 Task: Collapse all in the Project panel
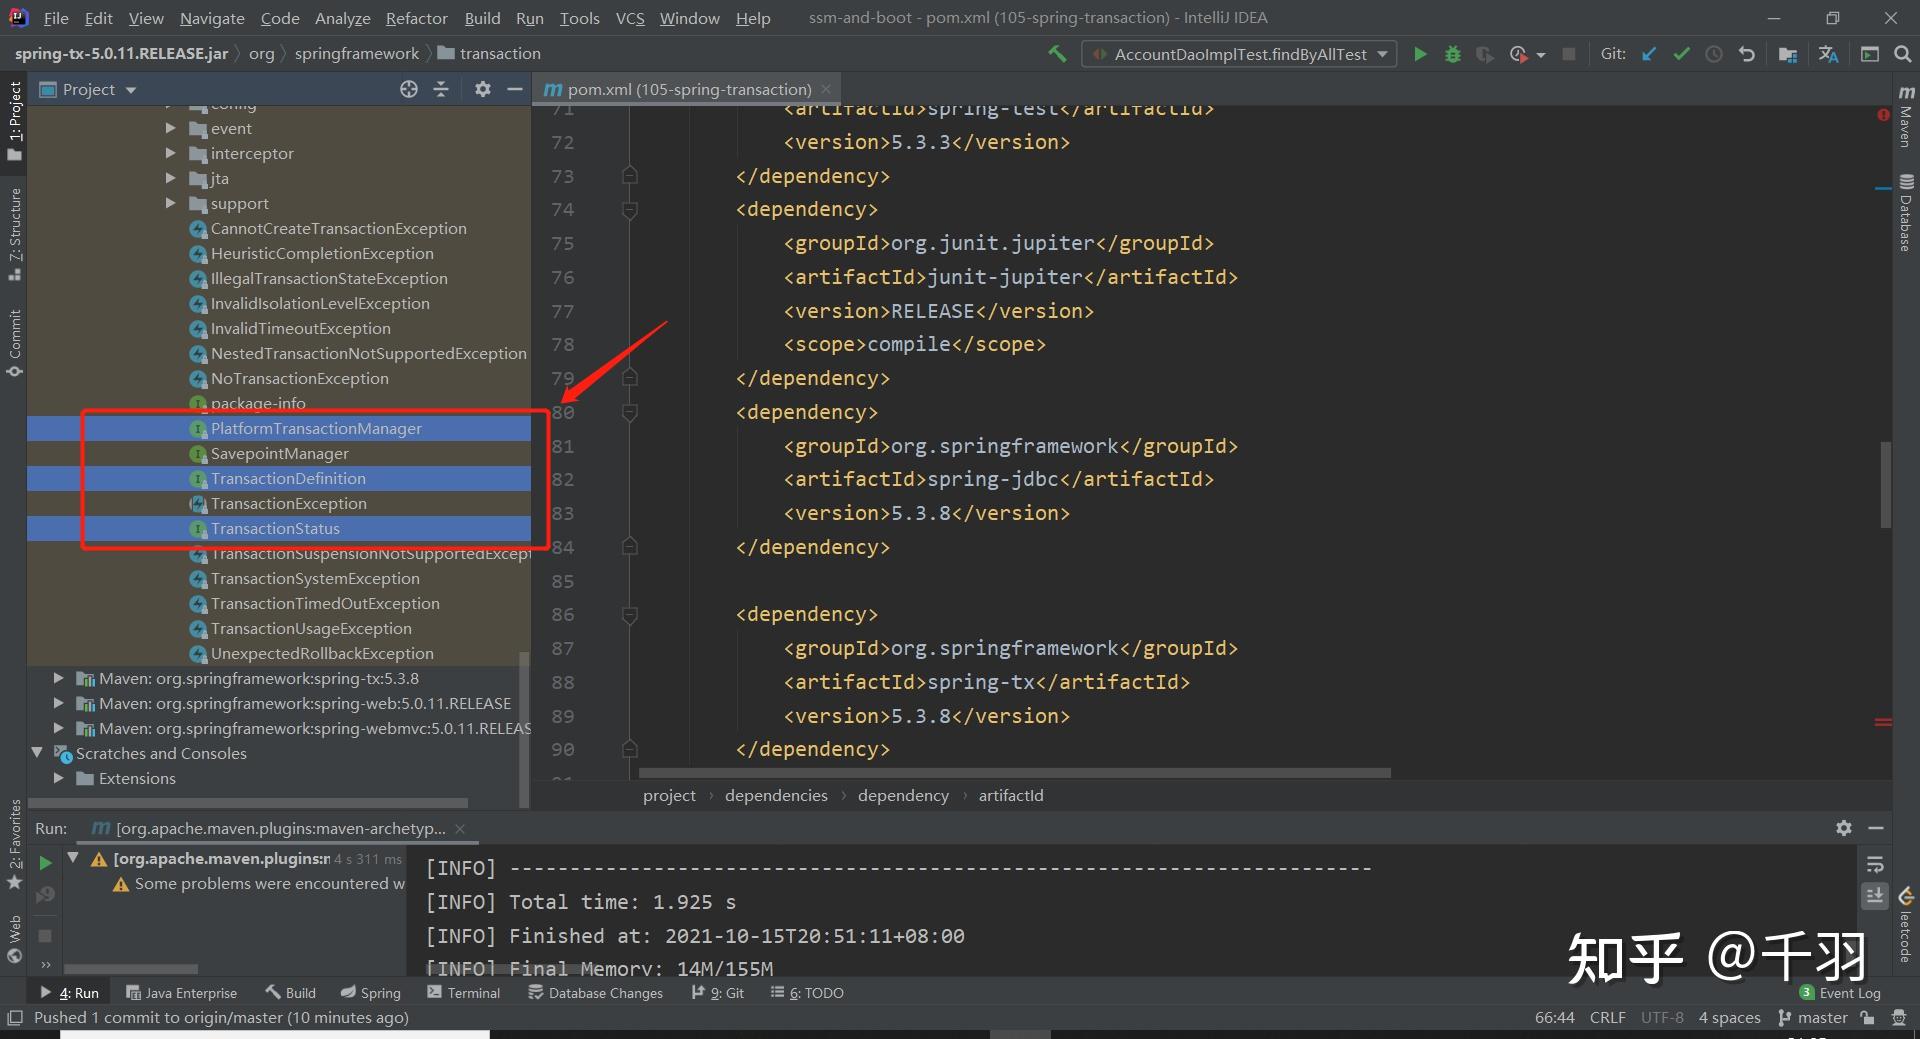441,89
